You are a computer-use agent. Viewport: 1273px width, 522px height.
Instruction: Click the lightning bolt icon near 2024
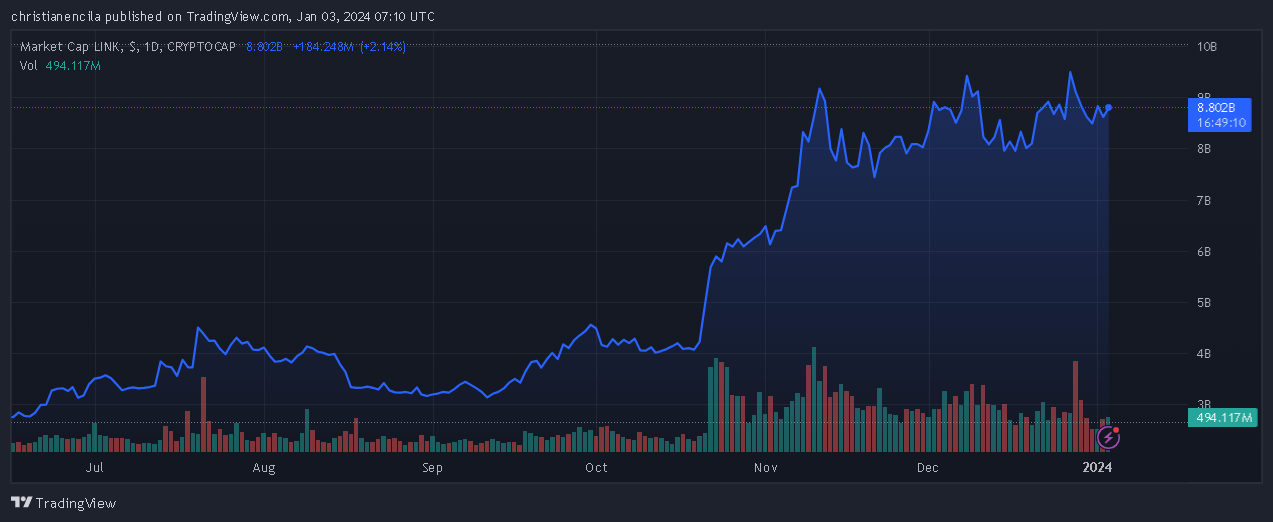pos(1108,437)
